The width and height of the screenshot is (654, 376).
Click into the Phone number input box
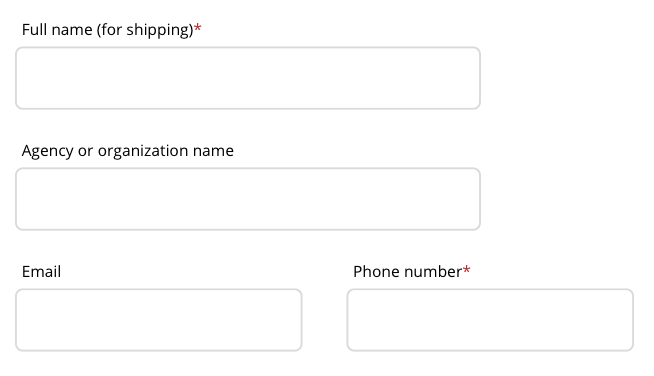click(490, 320)
